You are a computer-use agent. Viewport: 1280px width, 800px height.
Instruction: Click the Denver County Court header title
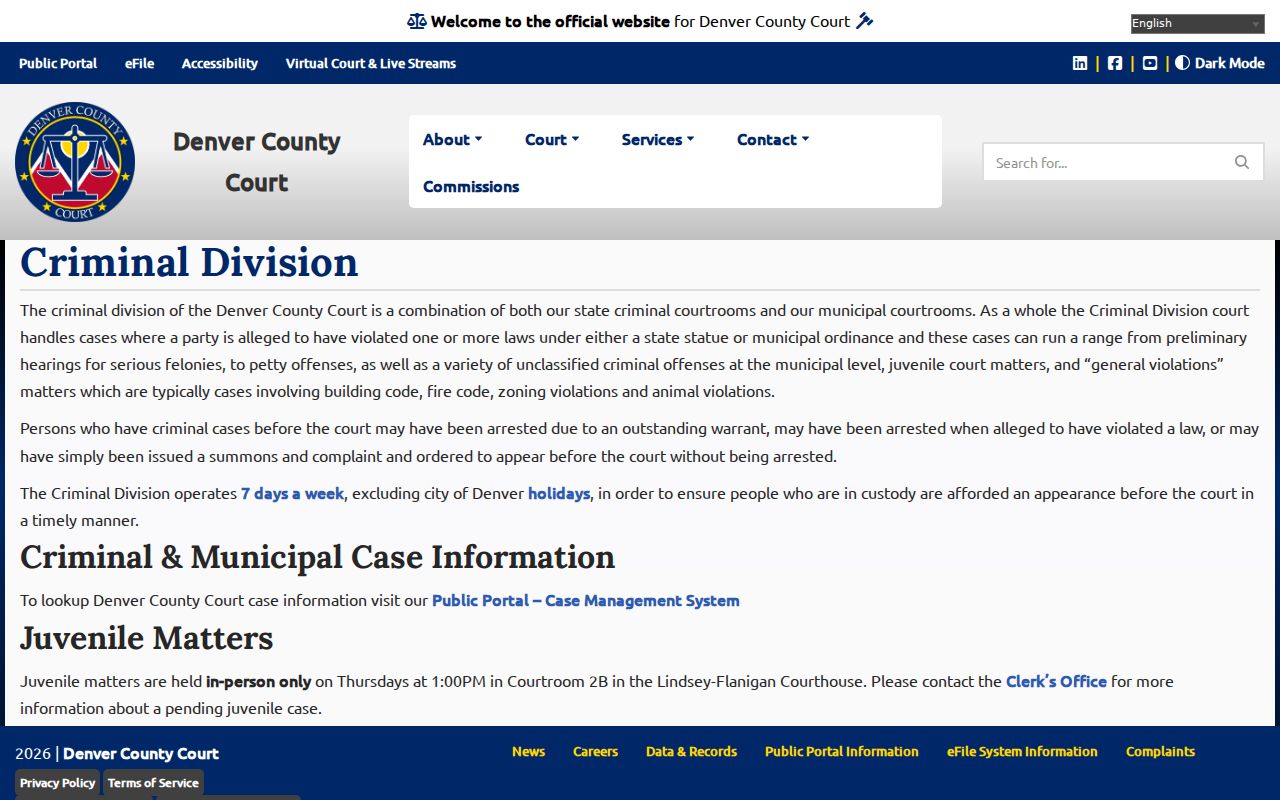257,162
